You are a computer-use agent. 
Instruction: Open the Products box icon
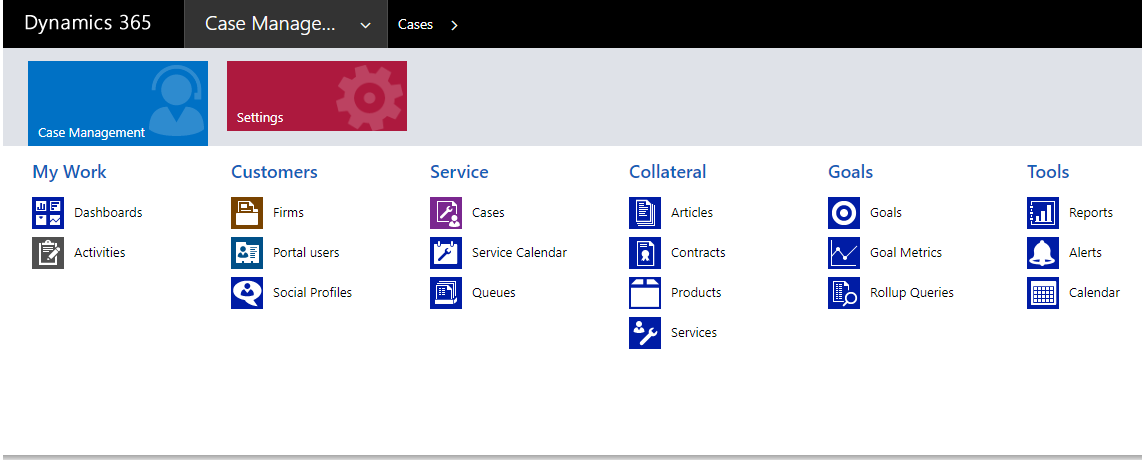[645, 293]
